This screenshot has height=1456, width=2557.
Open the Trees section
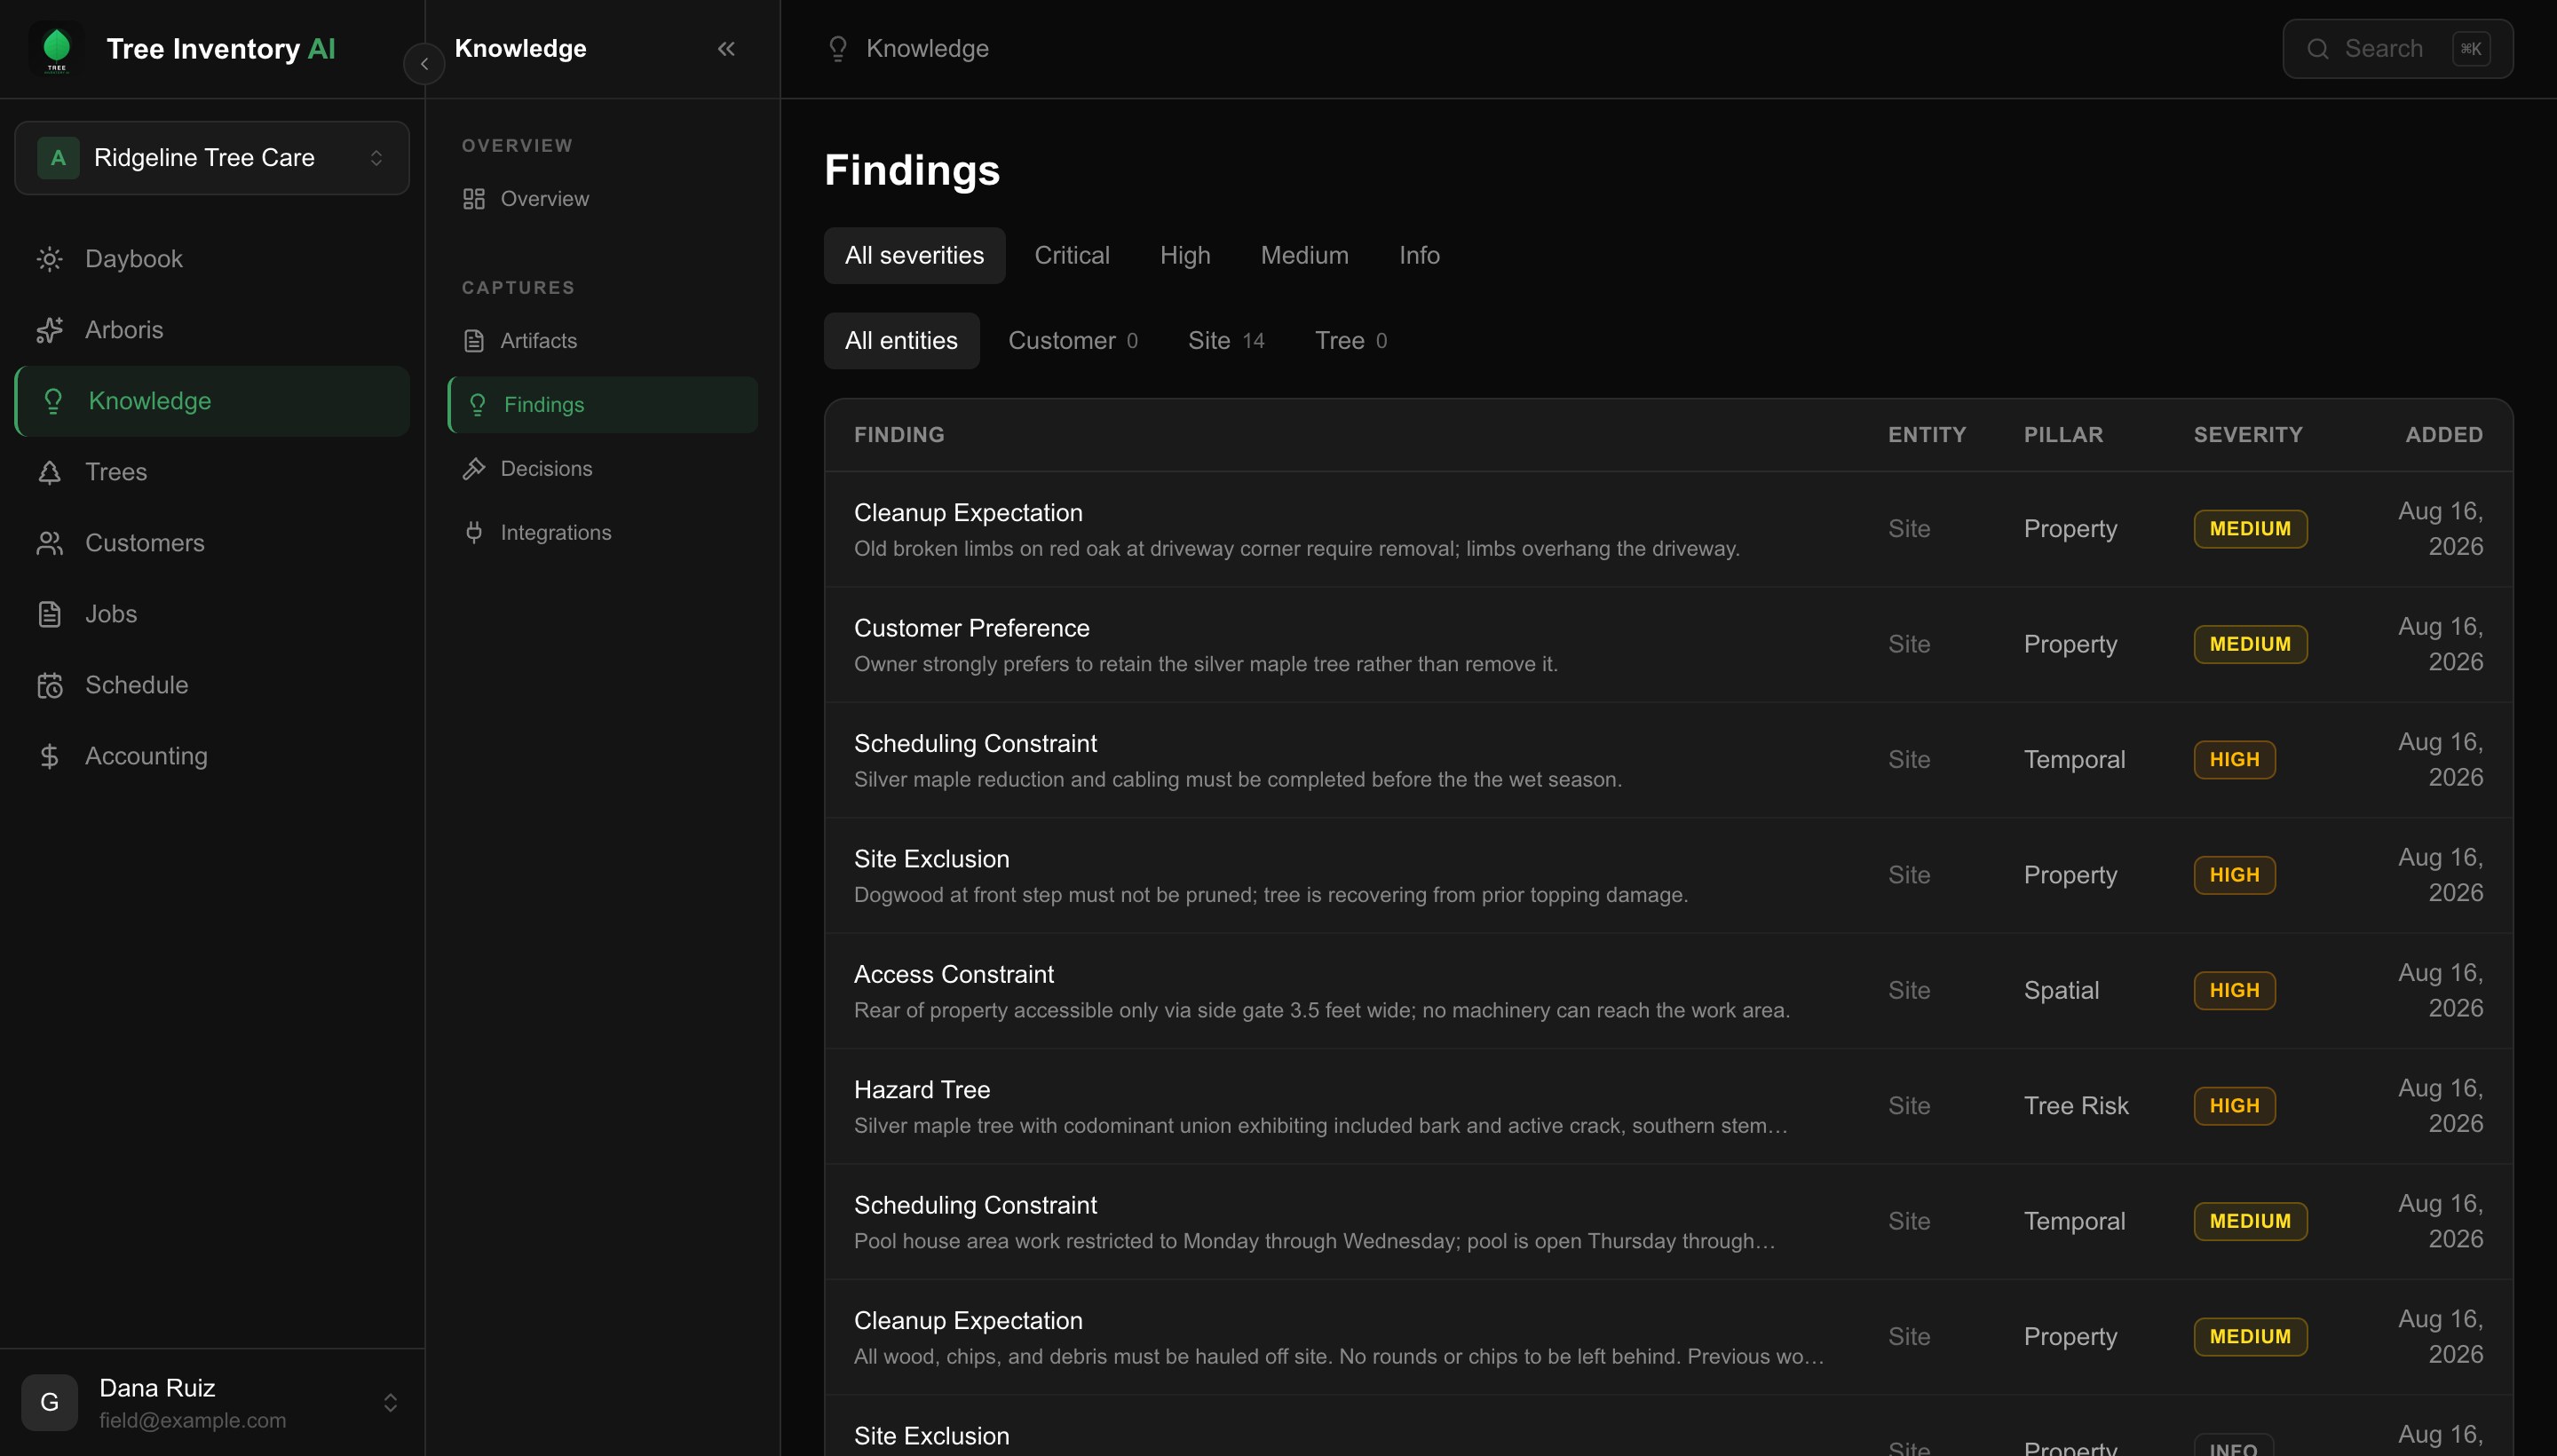[212, 472]
